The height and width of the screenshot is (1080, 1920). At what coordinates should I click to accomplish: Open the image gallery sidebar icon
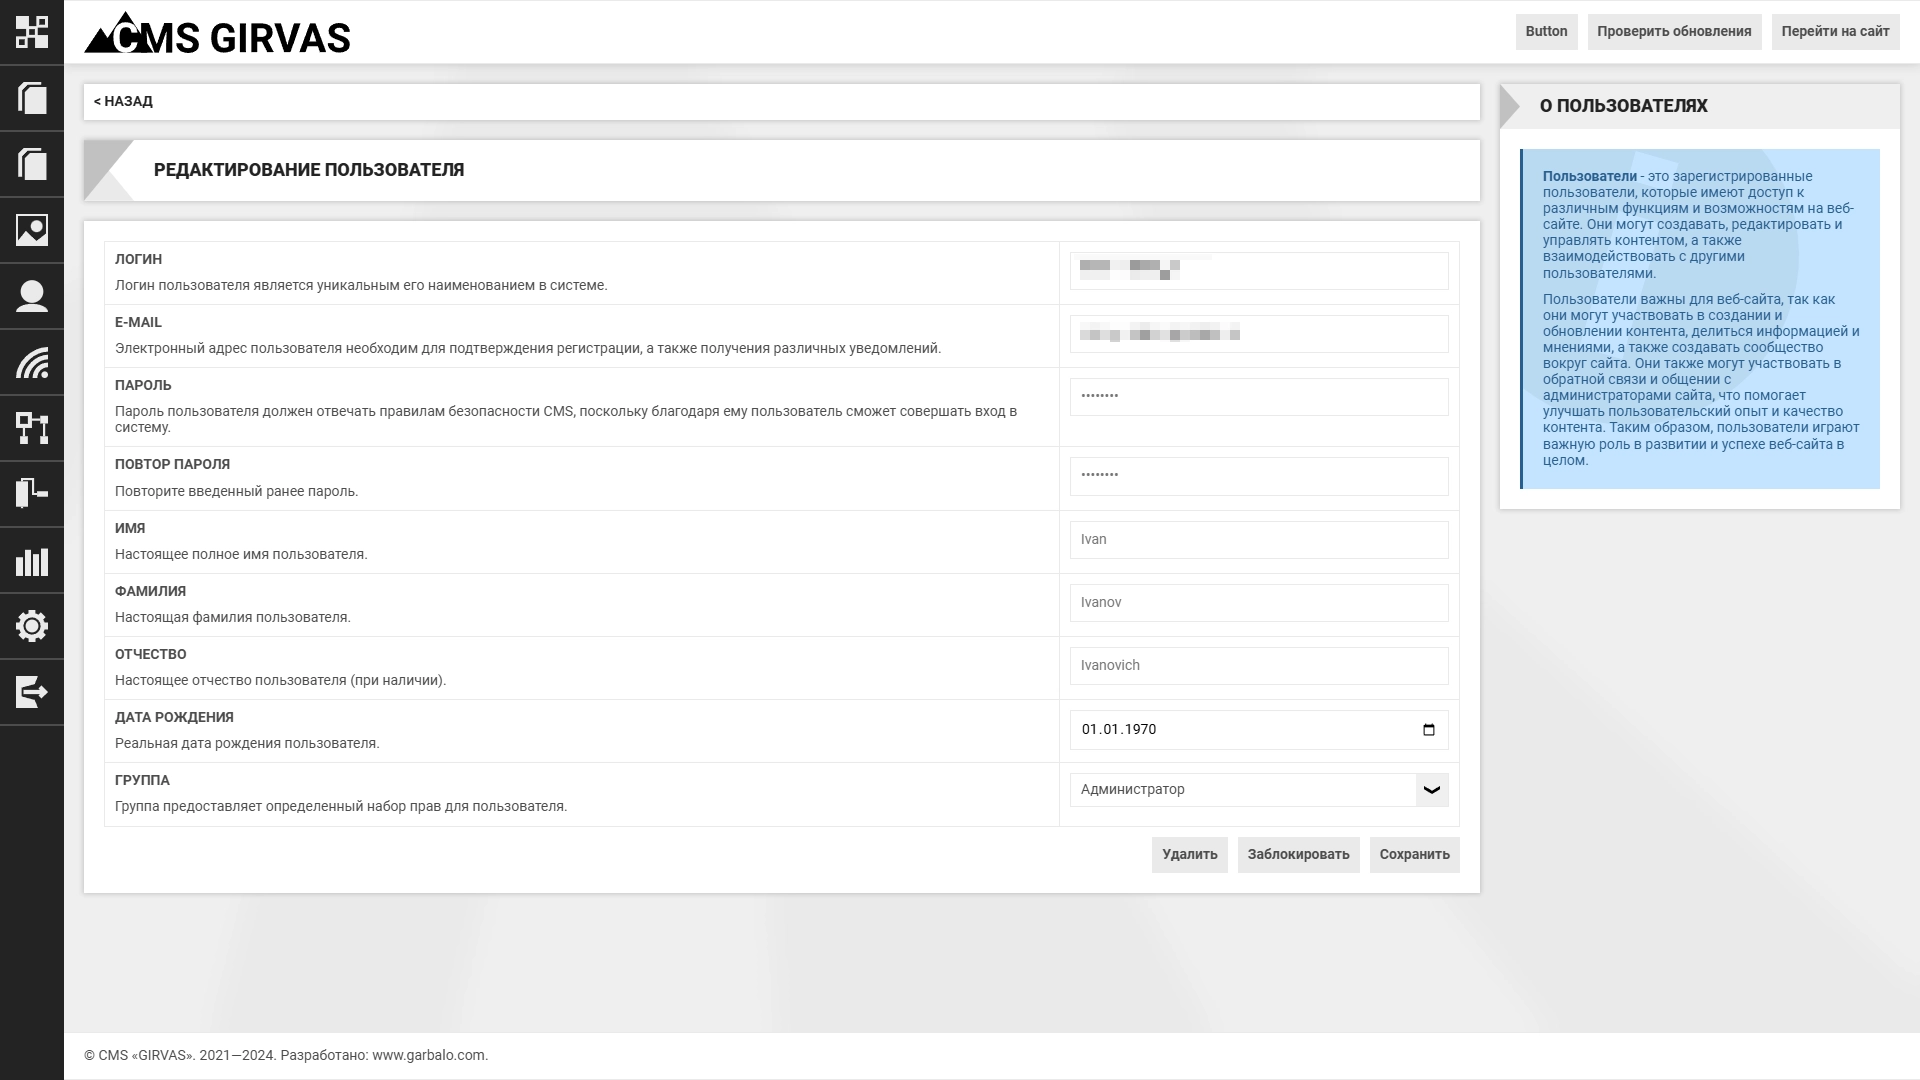pyautogui.click(x=32, y=230)
